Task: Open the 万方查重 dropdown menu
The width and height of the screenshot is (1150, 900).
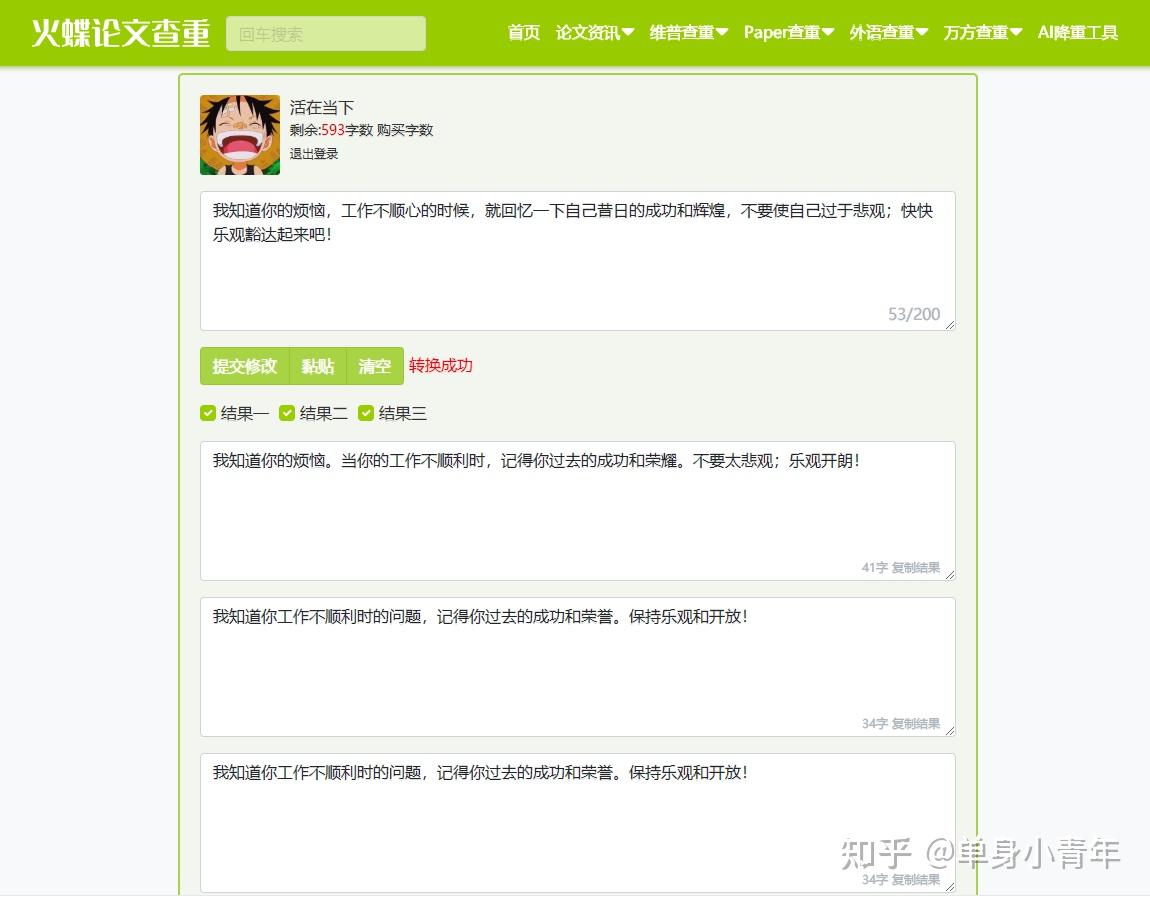Action: click(x=981, y=32)
